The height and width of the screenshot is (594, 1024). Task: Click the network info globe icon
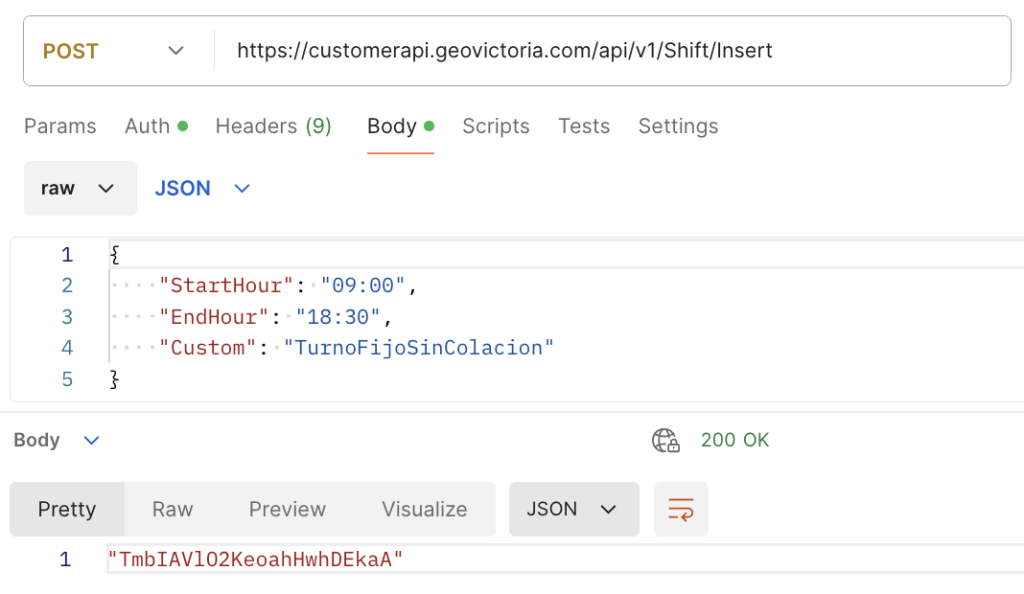665,440
